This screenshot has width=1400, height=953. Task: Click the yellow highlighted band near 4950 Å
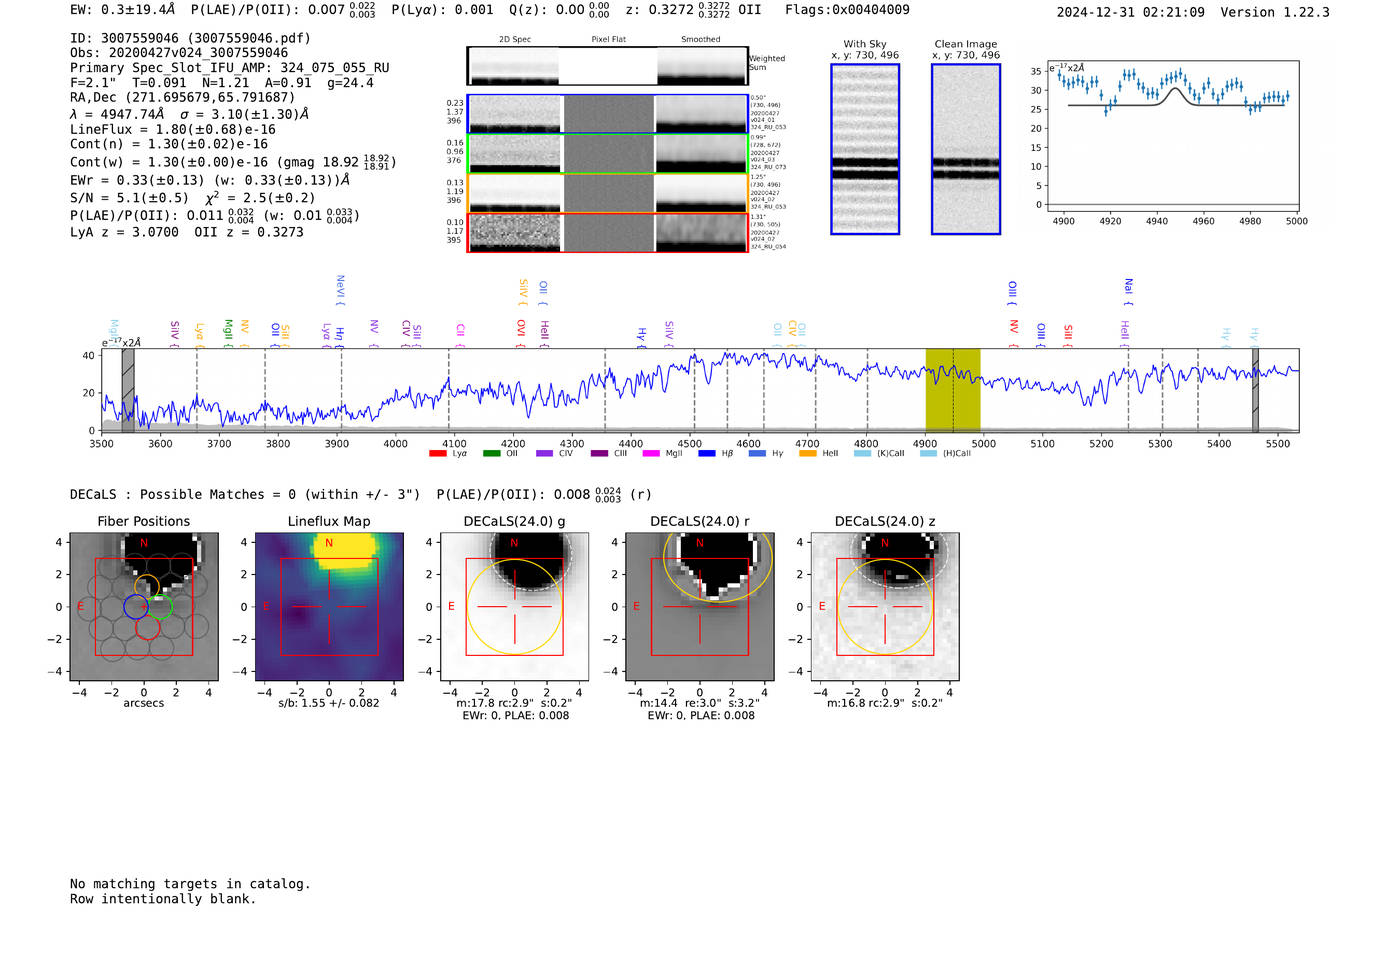pyautogui.click(x=953, y=390)
